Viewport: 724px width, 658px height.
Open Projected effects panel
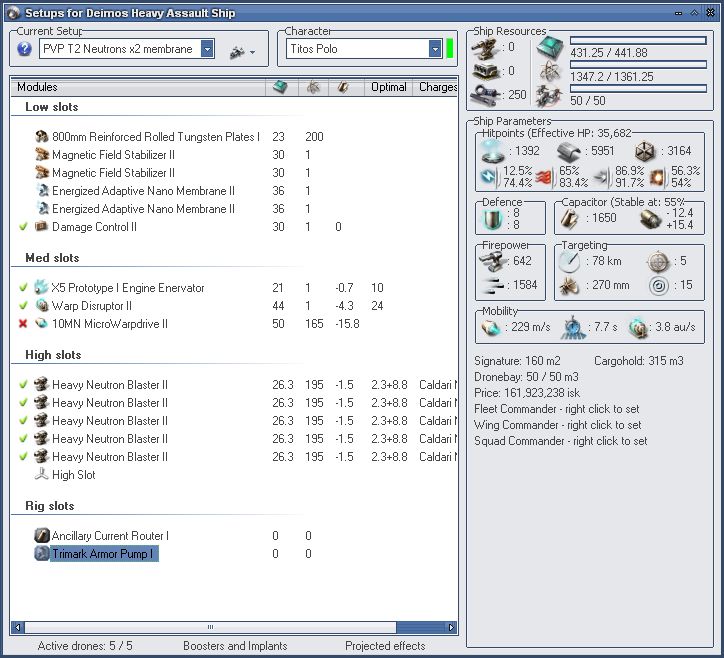click(x=385, y=646)
